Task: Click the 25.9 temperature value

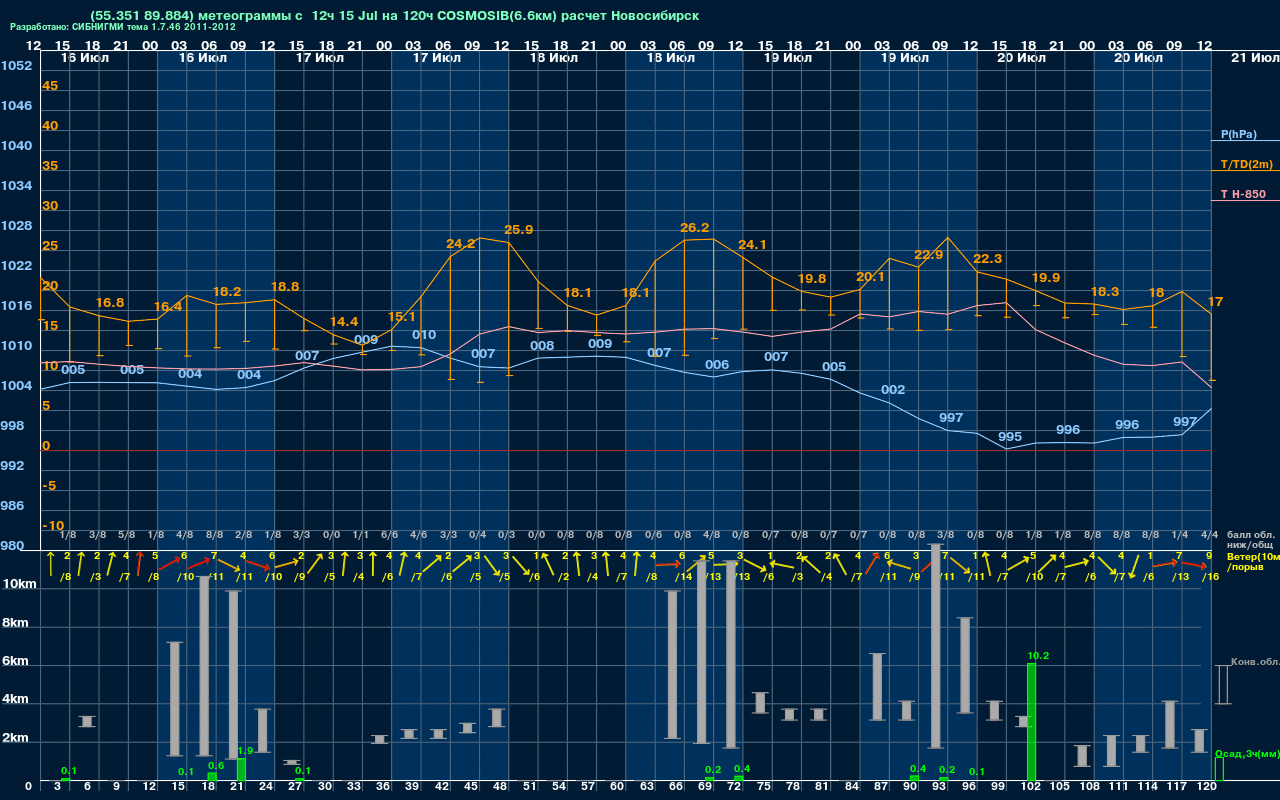Action: 519,230
